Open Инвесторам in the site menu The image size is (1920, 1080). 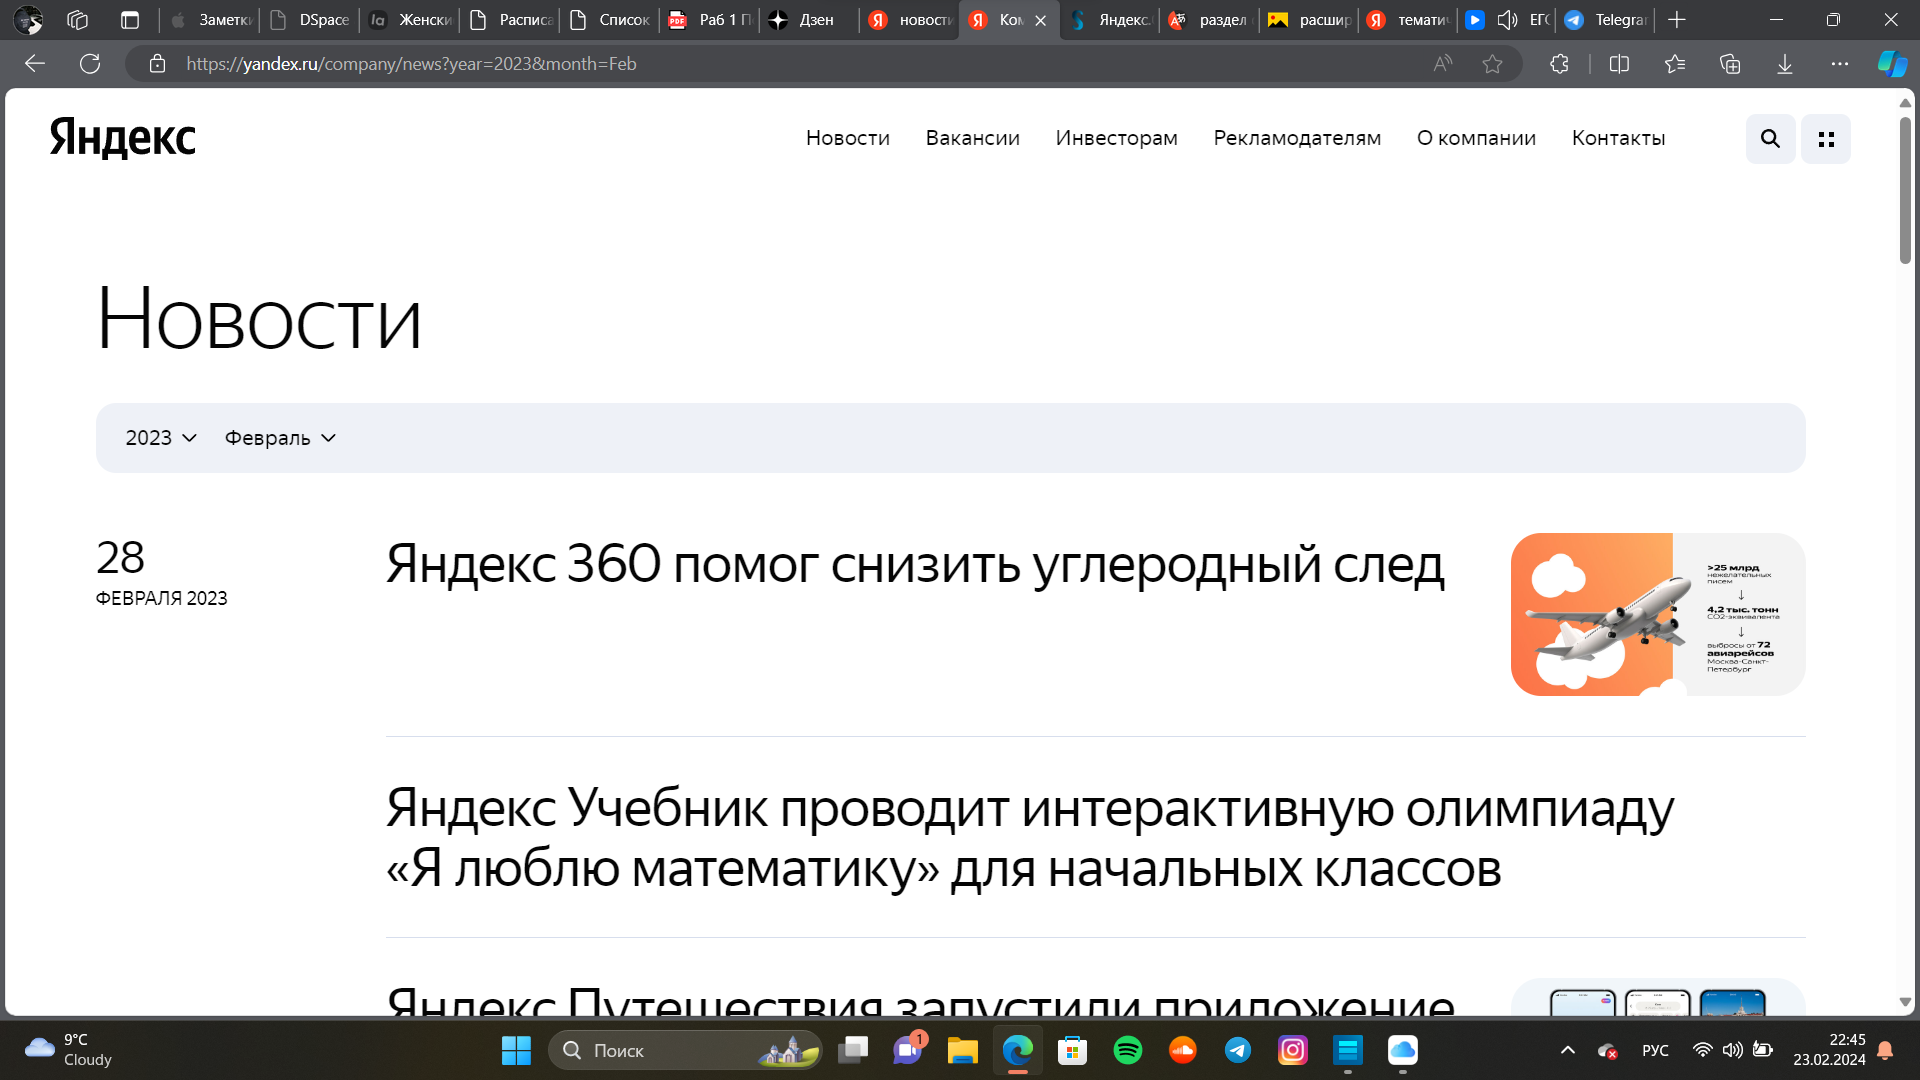point(1117,138)
